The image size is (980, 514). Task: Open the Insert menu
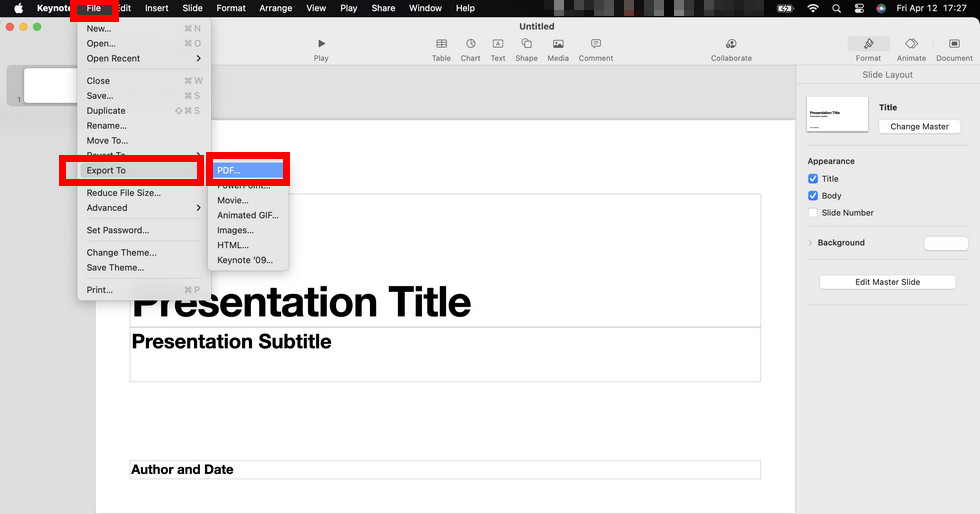(156, 8)
